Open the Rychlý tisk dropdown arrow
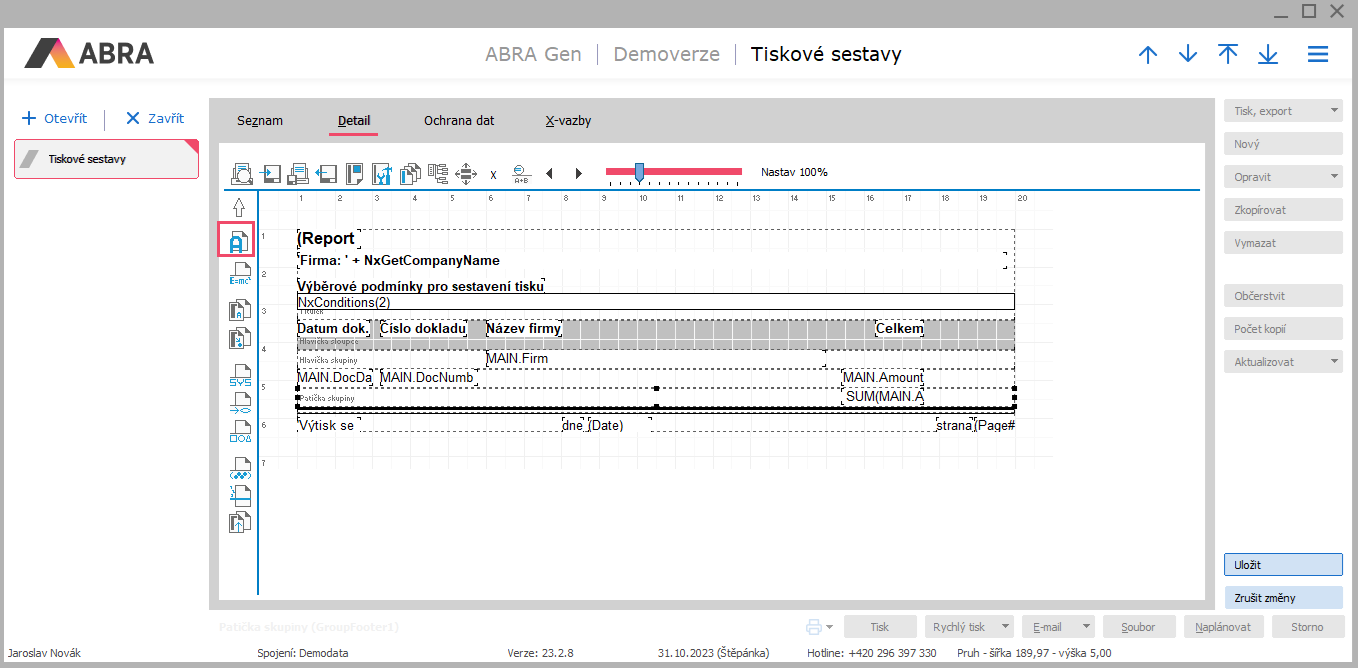The width and height of the screenshot is (1358, 668). (1004, 627)
